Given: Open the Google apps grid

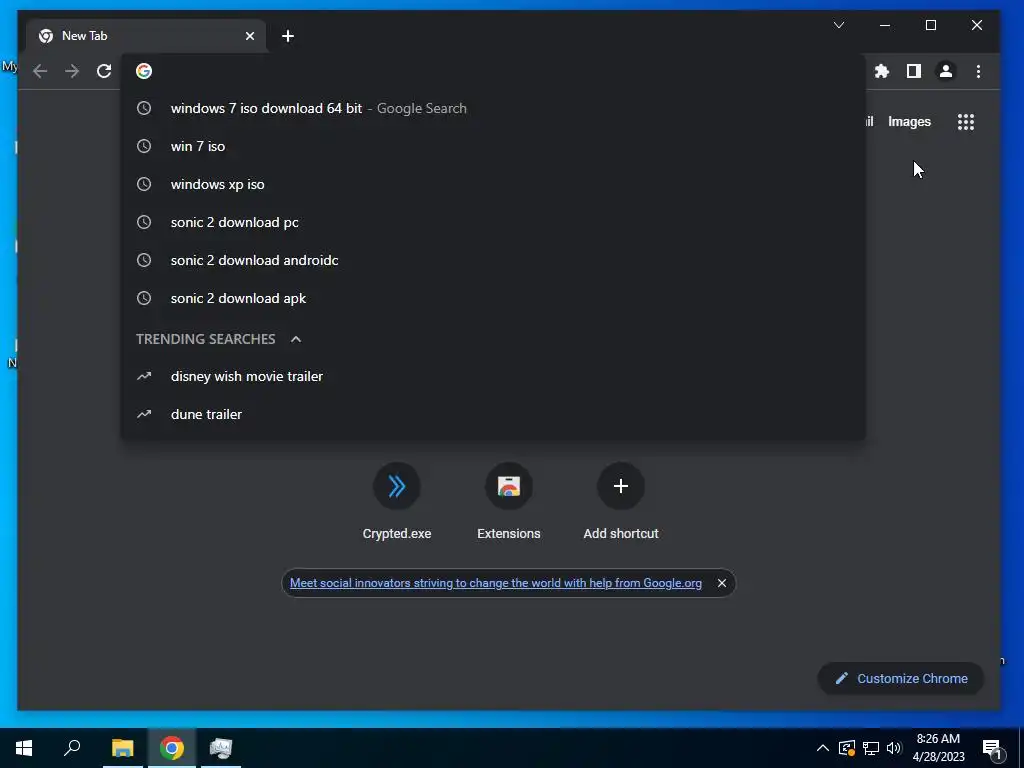Looking at the screenshot, I should 965,122.
